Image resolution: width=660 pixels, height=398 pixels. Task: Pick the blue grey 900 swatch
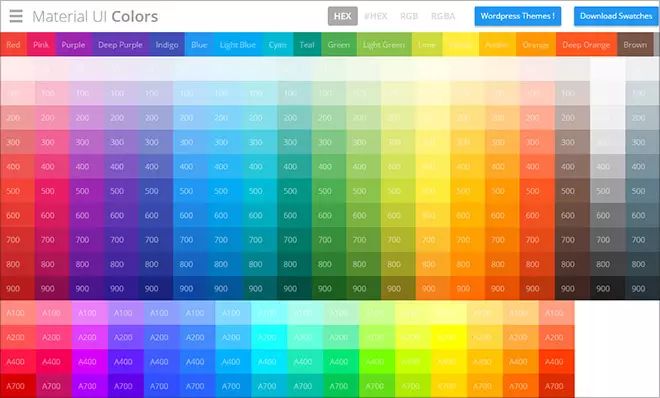[642, 289]
